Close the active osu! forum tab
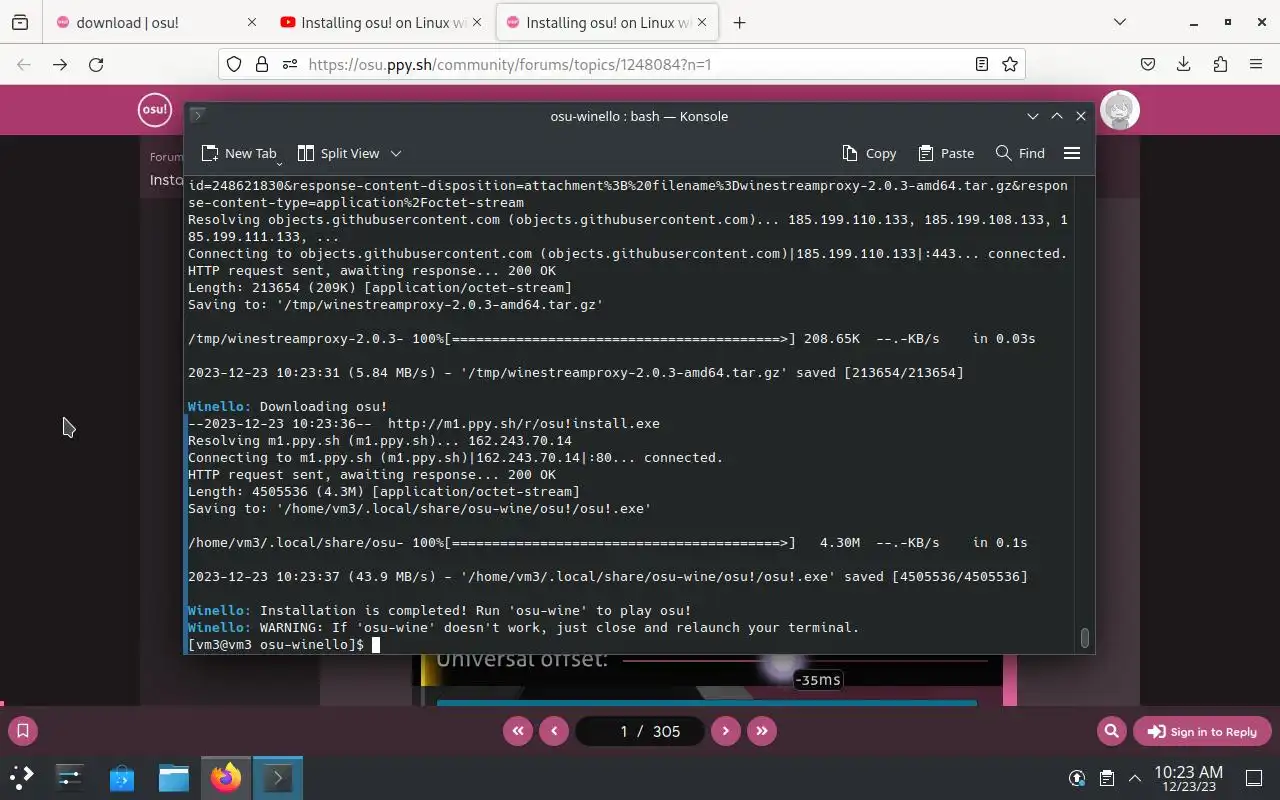The width and height of the screenshot is (1280, 800). point(701,22)
